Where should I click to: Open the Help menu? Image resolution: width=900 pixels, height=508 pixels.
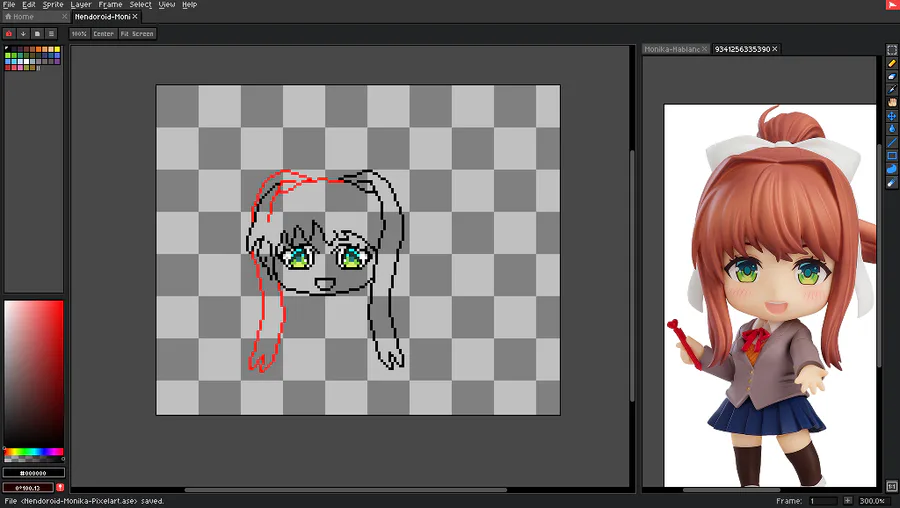(189, 5)
